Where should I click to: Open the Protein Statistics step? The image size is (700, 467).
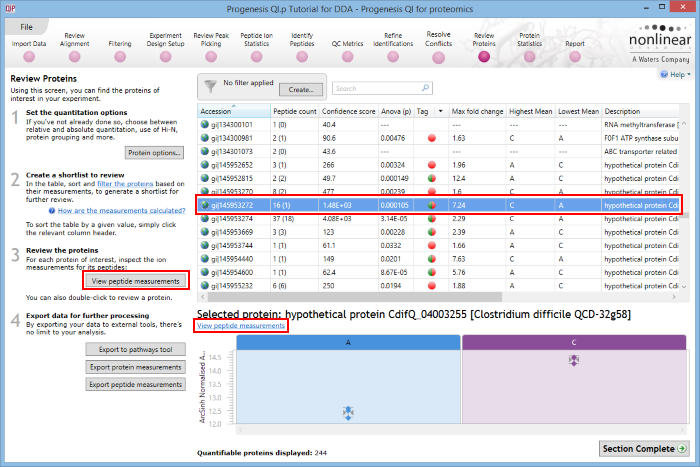point(529,57)
